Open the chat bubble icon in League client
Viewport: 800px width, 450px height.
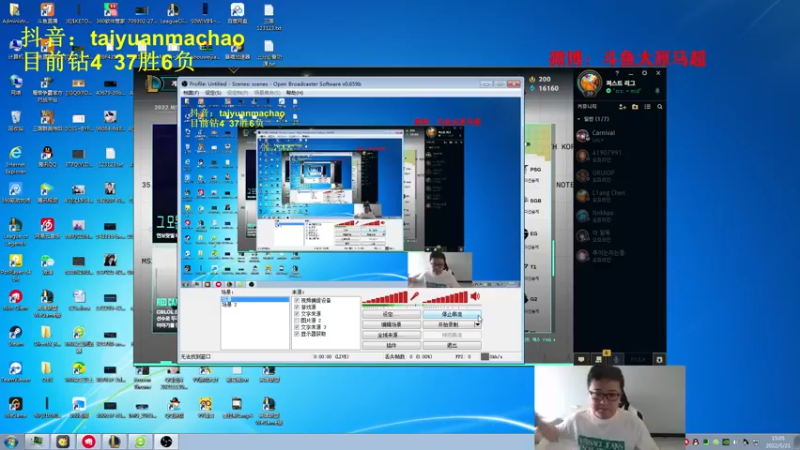click(x=581, y=360)
